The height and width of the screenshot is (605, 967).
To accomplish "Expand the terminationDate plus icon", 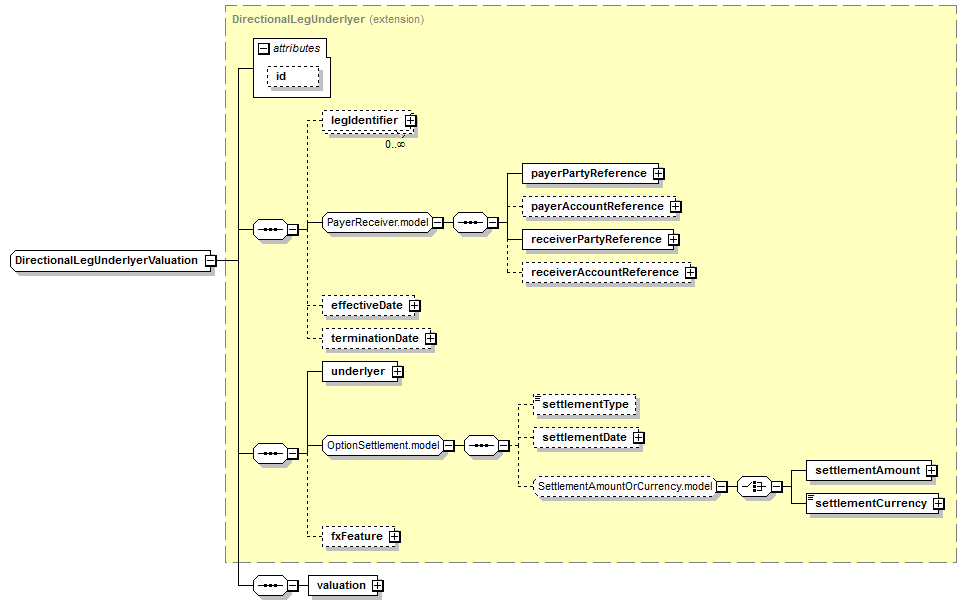I will [430, 339].
